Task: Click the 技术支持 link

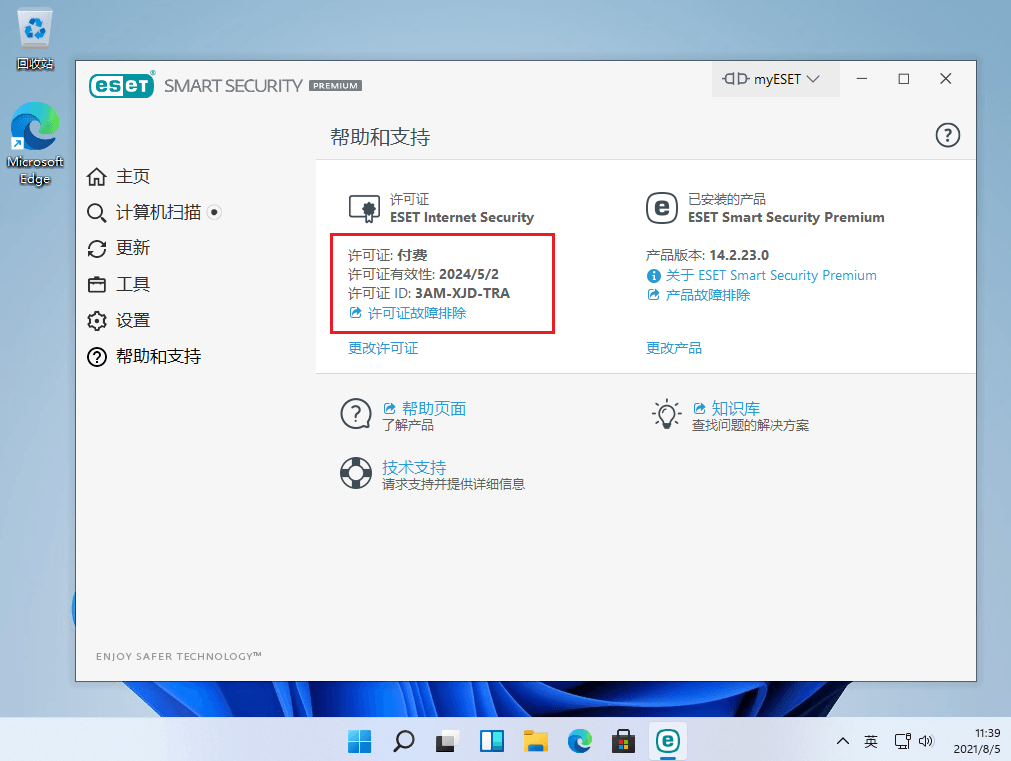Action: click(414, 467)
